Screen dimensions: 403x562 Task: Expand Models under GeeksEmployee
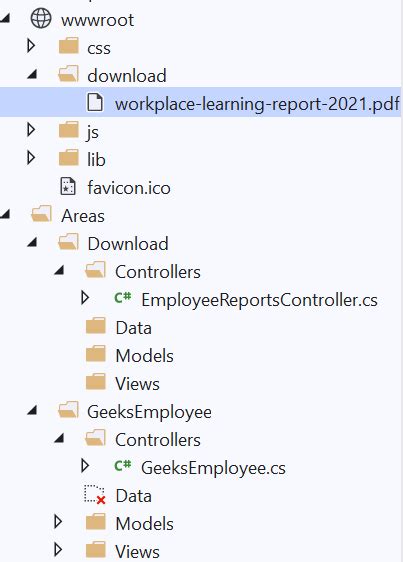[x=58, y=522]
